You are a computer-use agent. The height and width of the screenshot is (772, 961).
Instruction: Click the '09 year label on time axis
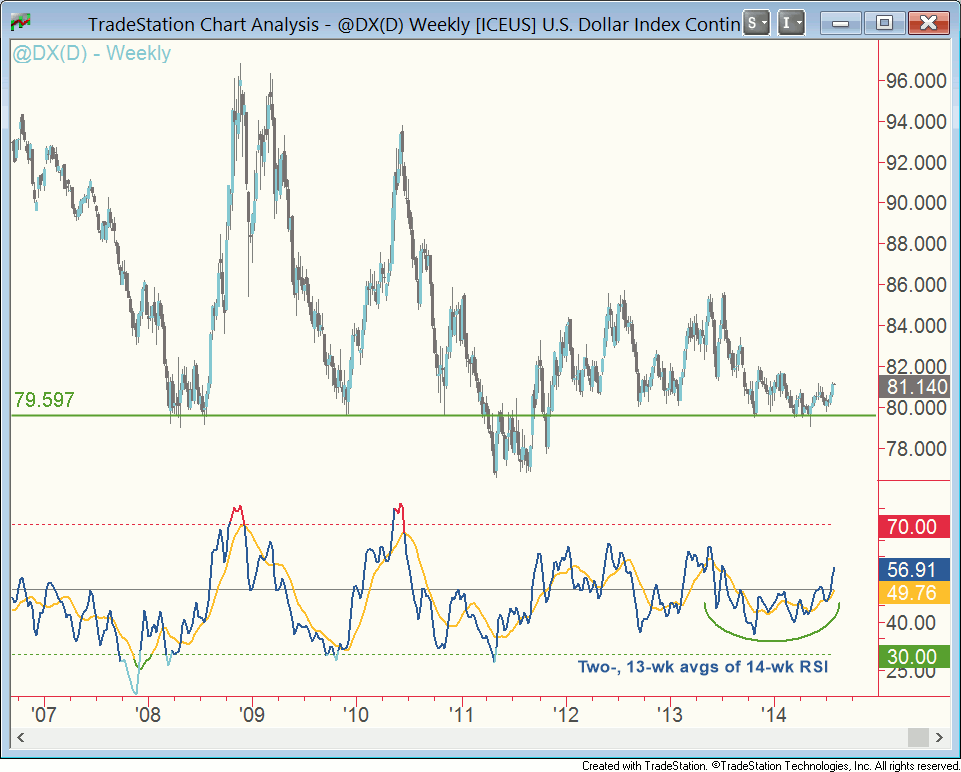coord(250,714)
